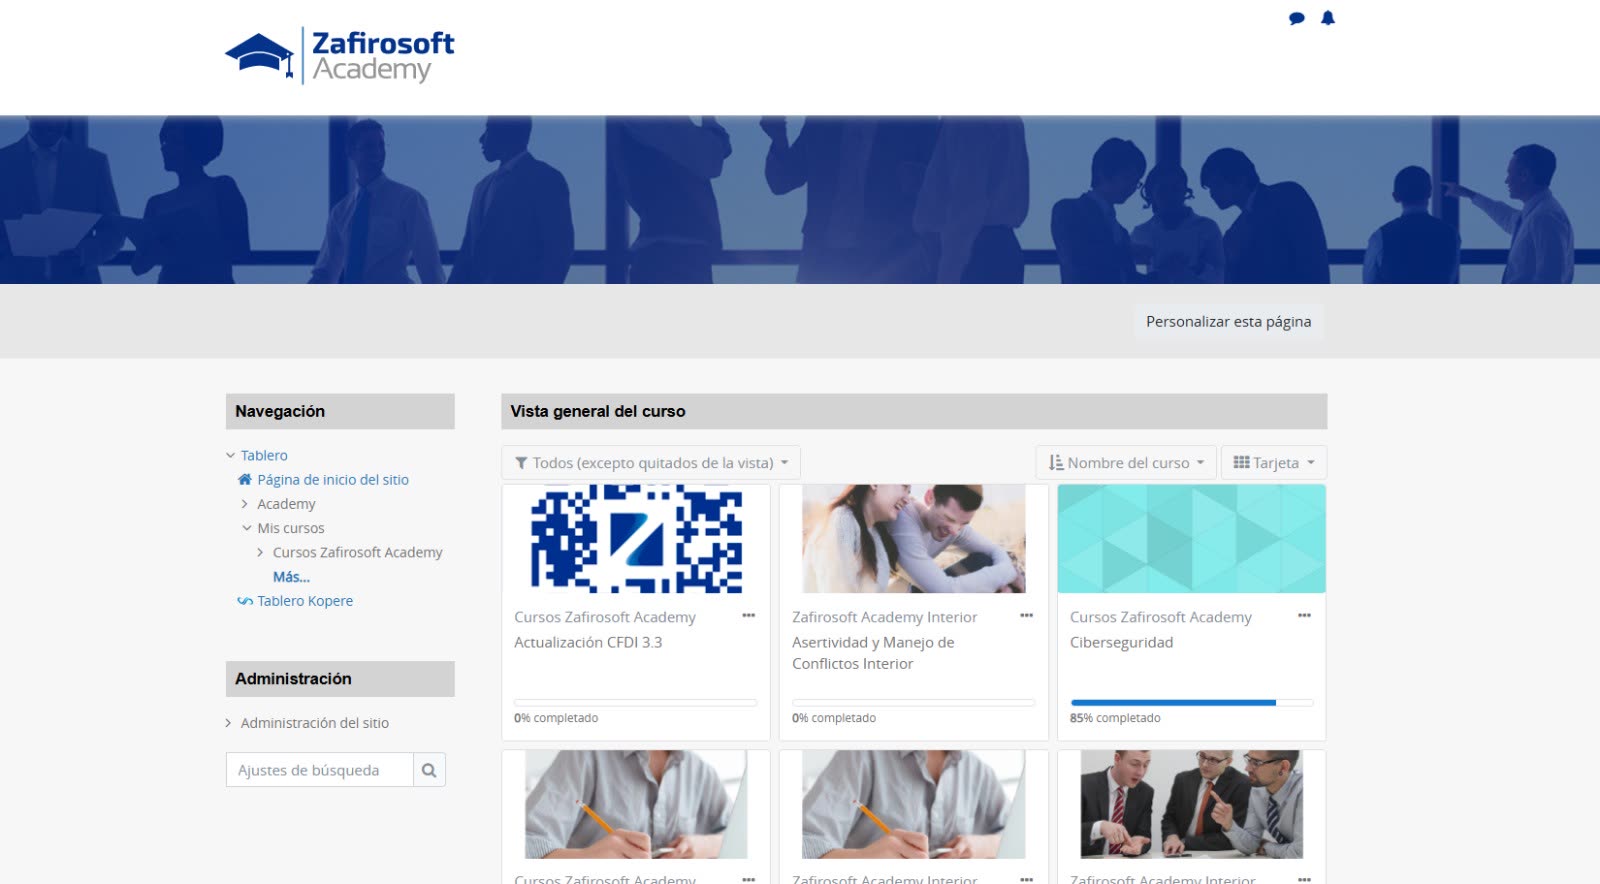
Task: Click the 85% completado text
Action: [1115, 718]
